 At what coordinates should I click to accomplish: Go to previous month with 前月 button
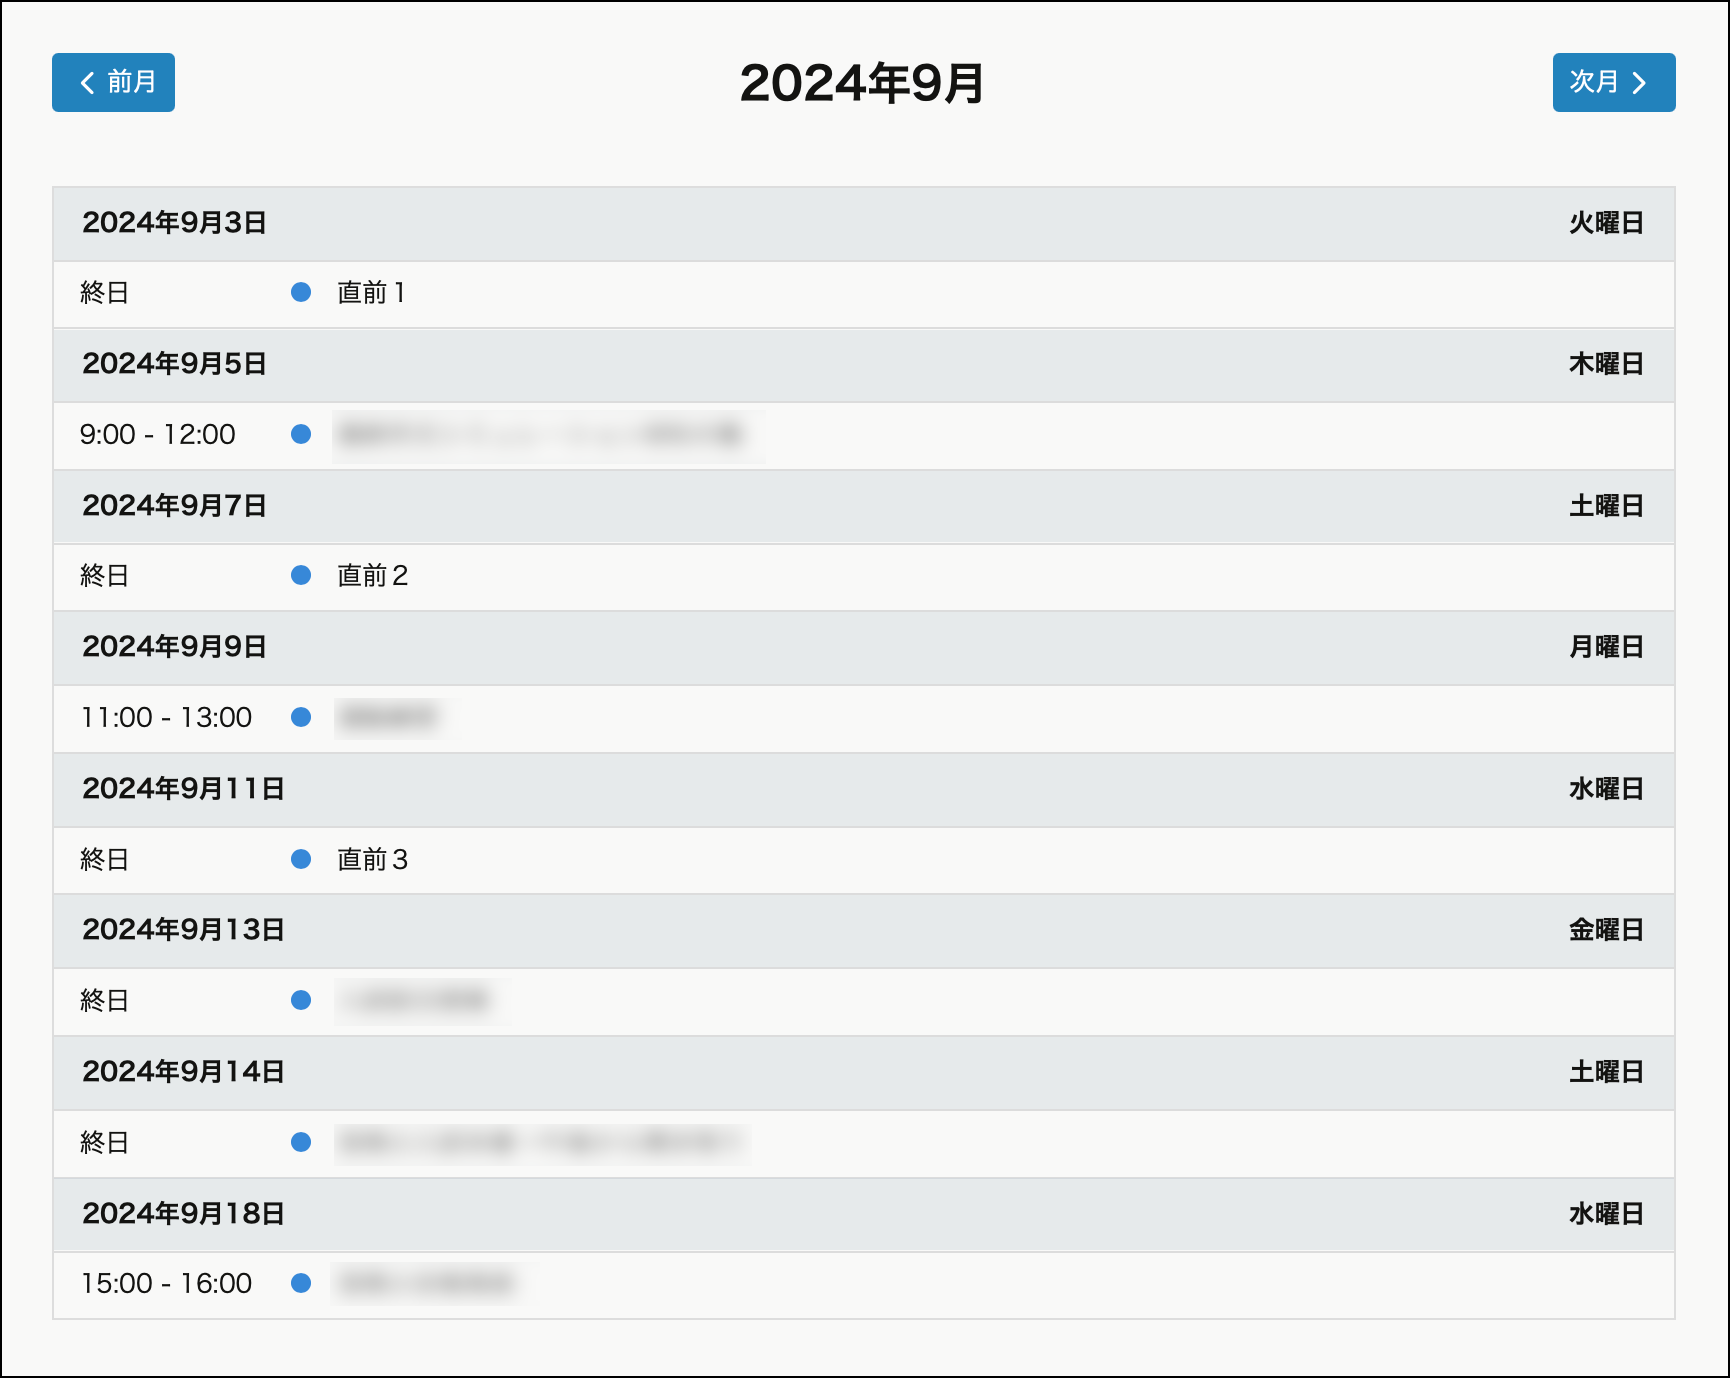(x=113, y=82)
